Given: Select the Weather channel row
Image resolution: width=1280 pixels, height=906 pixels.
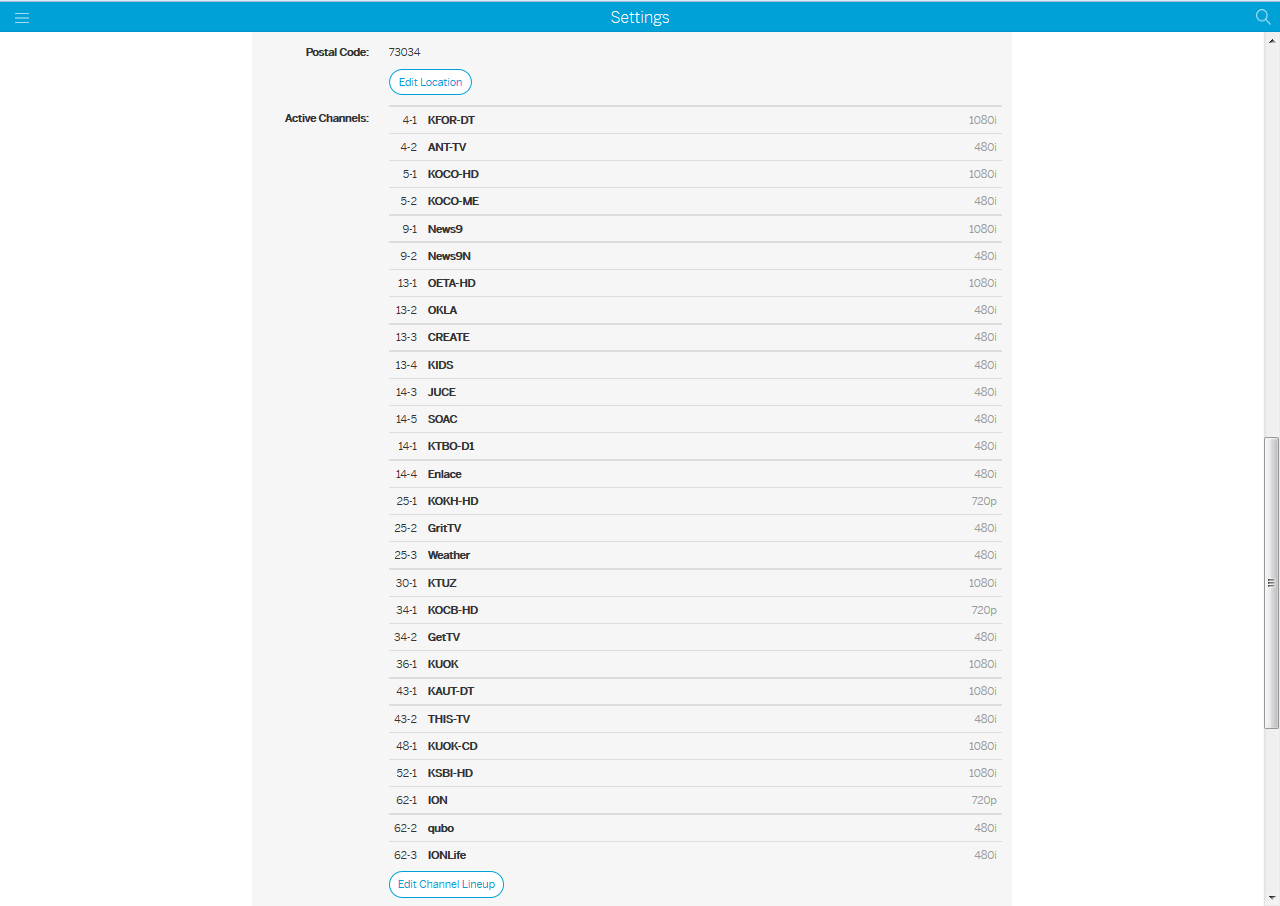Looking at the screenshot, I should (x=695, y=555).
